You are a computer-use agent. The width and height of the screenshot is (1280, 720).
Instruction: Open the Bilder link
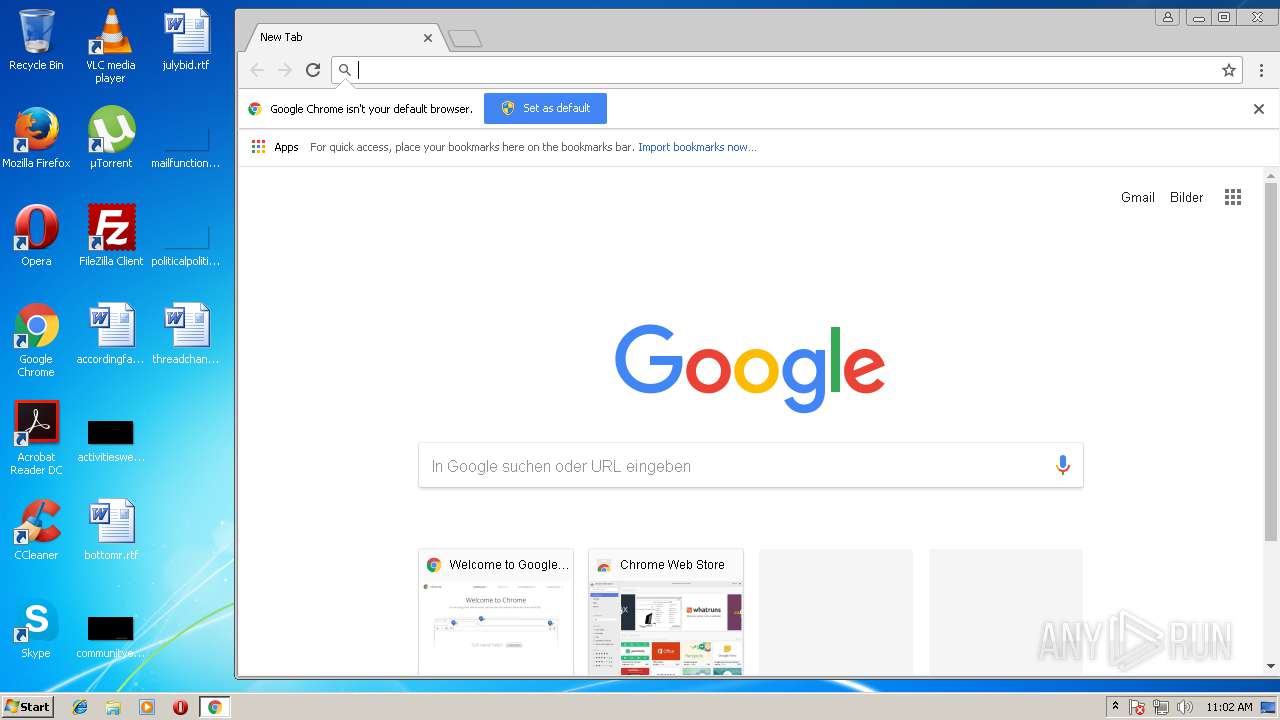(1187, 197)
